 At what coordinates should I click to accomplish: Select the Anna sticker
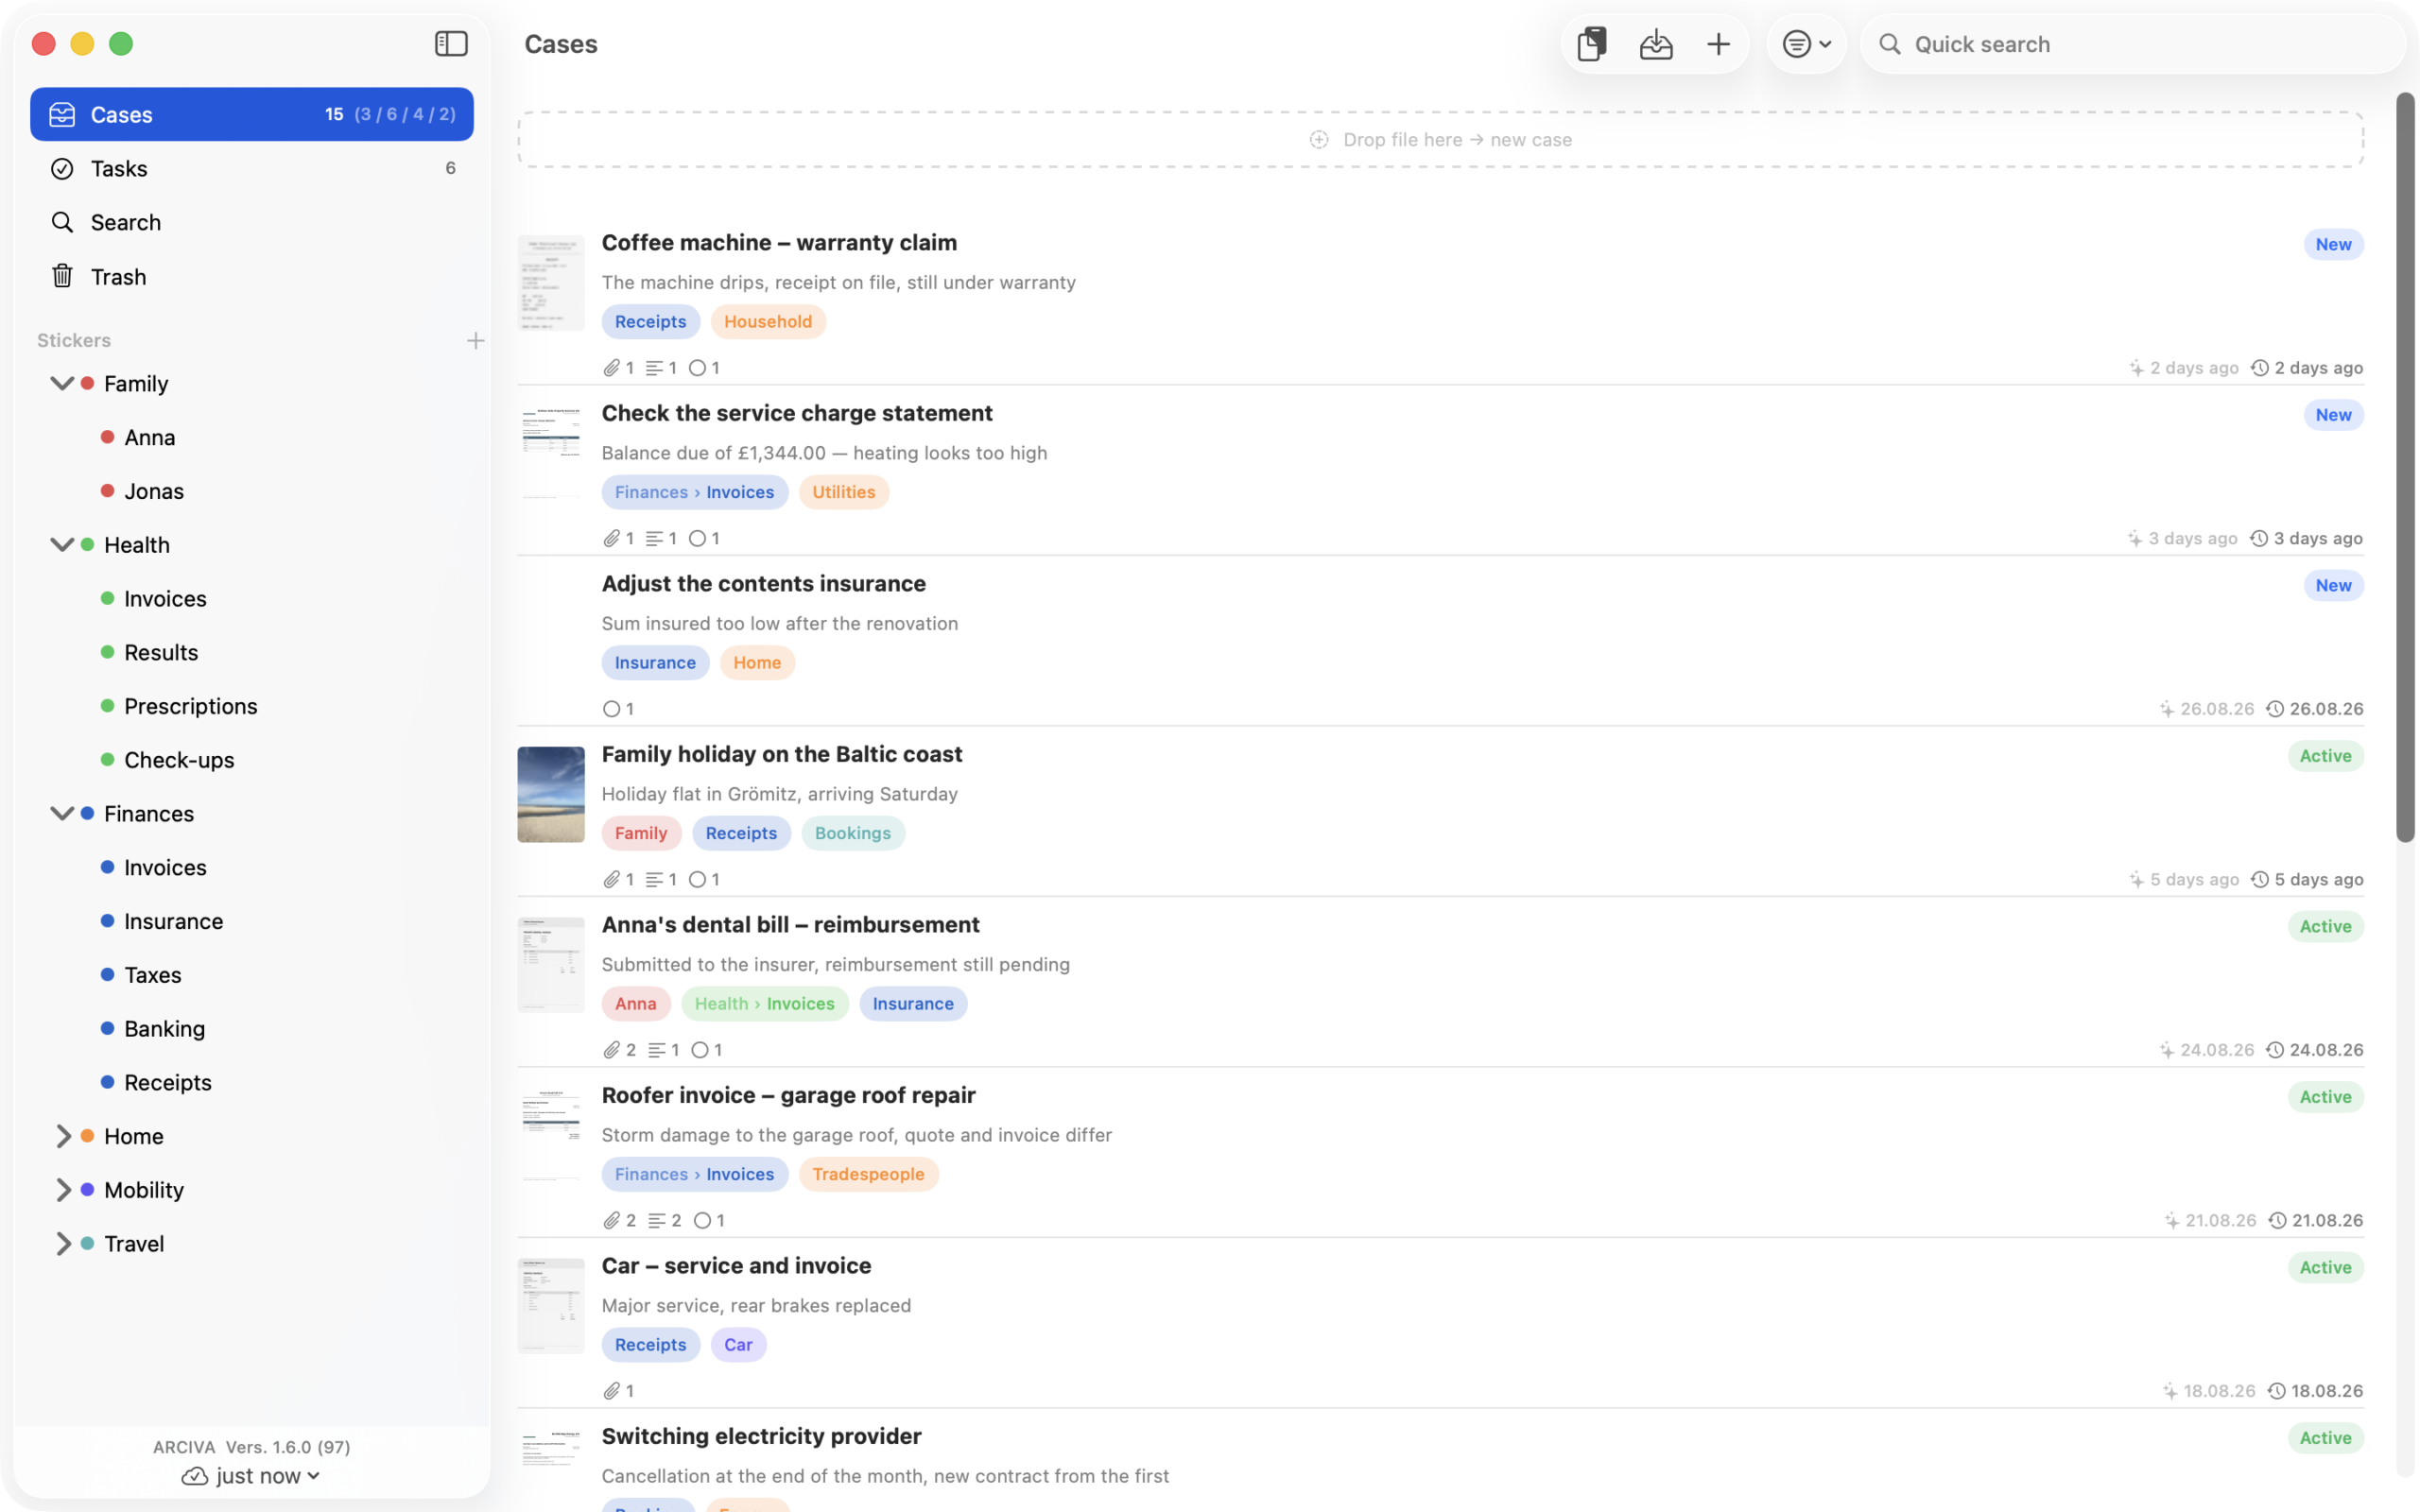(149, 437)
